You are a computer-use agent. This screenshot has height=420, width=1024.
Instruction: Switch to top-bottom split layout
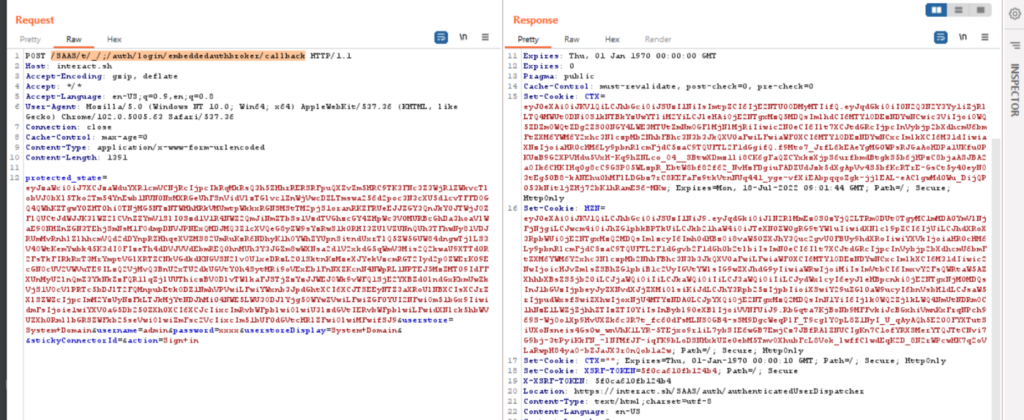[958, 10]
